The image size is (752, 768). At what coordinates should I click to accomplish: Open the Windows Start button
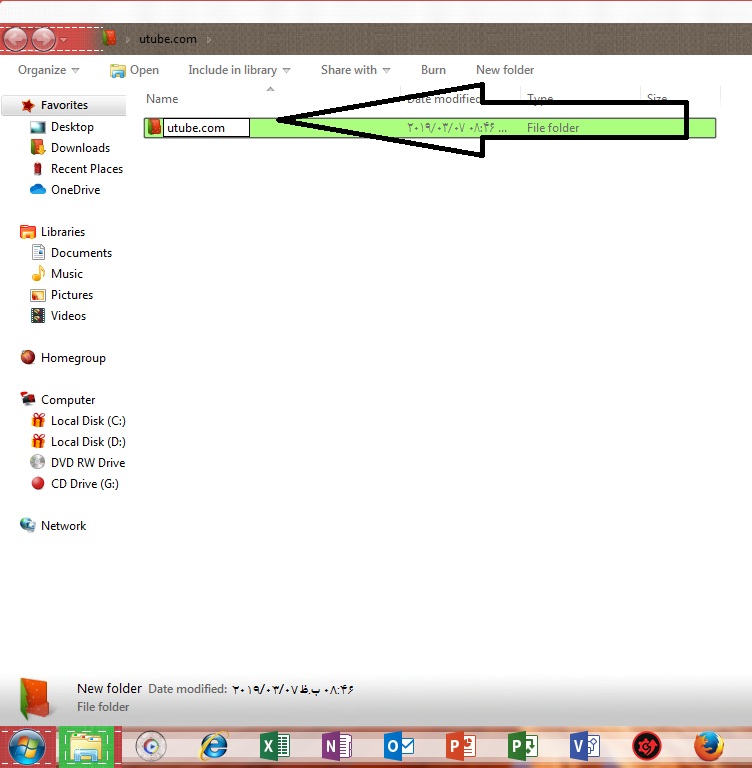click(x=27, y=747)
